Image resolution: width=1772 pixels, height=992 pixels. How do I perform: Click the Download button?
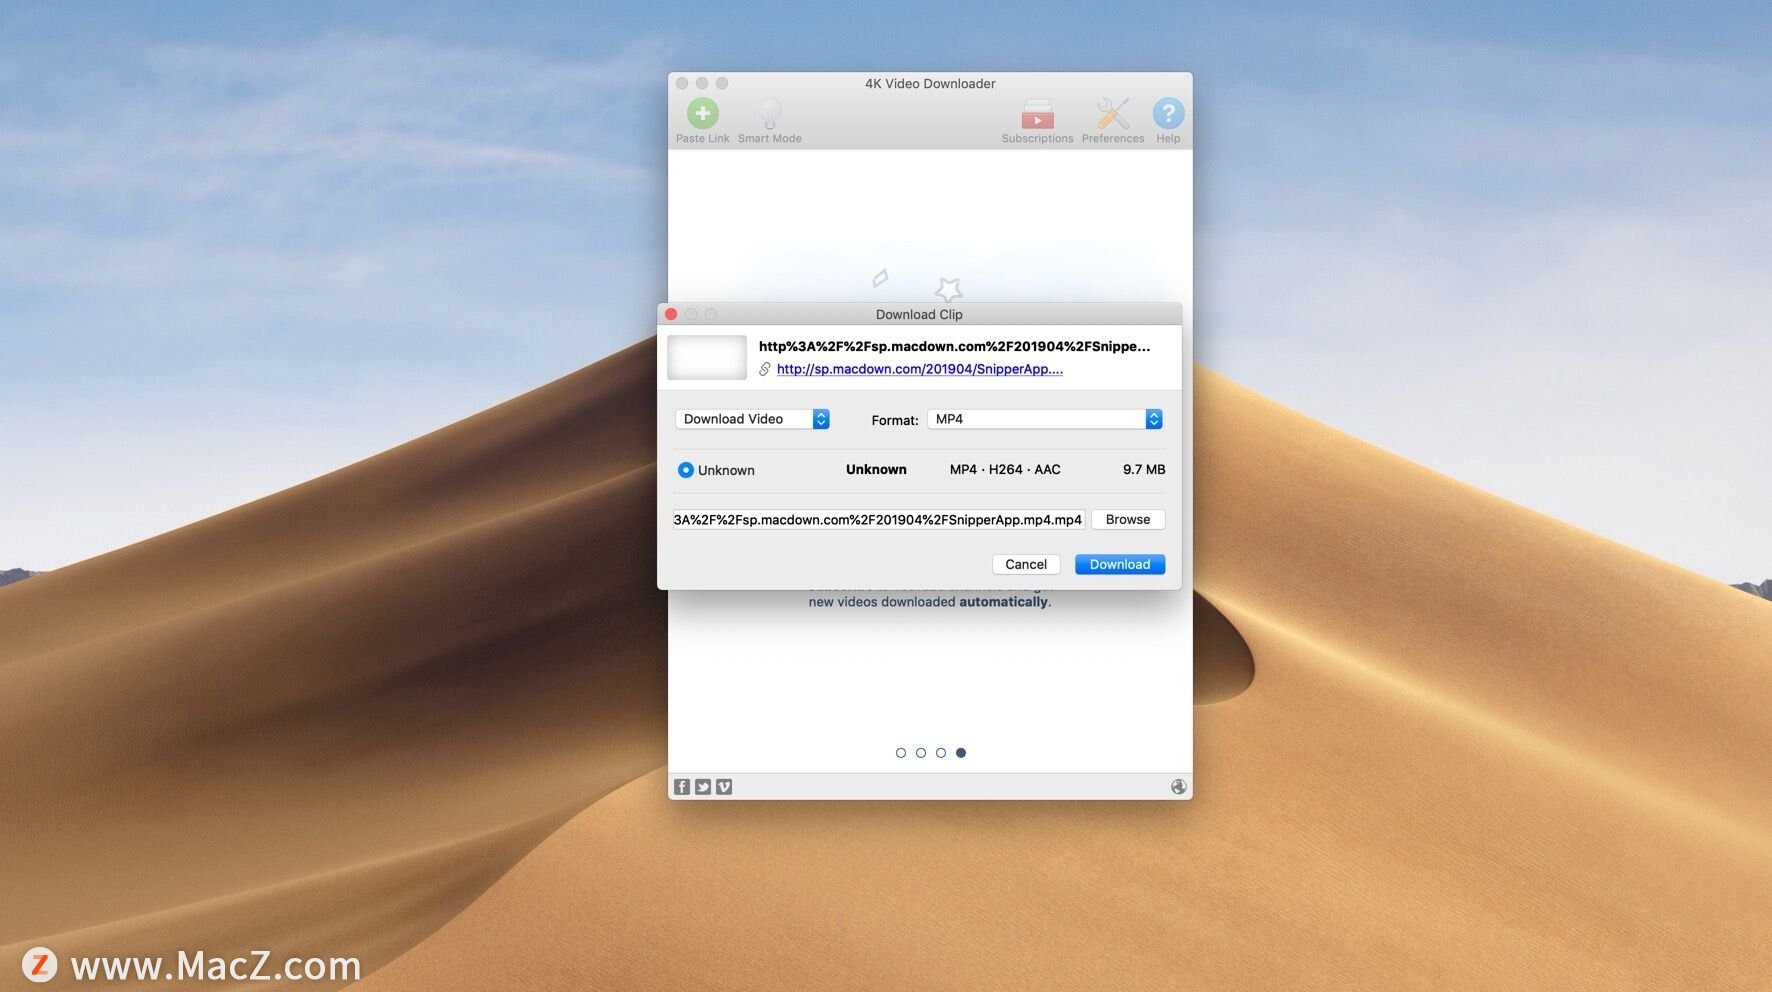[x=1120, y=564]
